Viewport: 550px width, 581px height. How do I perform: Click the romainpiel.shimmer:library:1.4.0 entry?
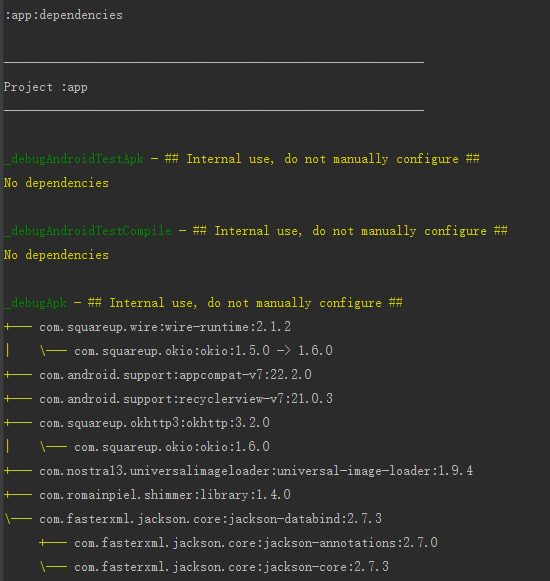(165, 495)
